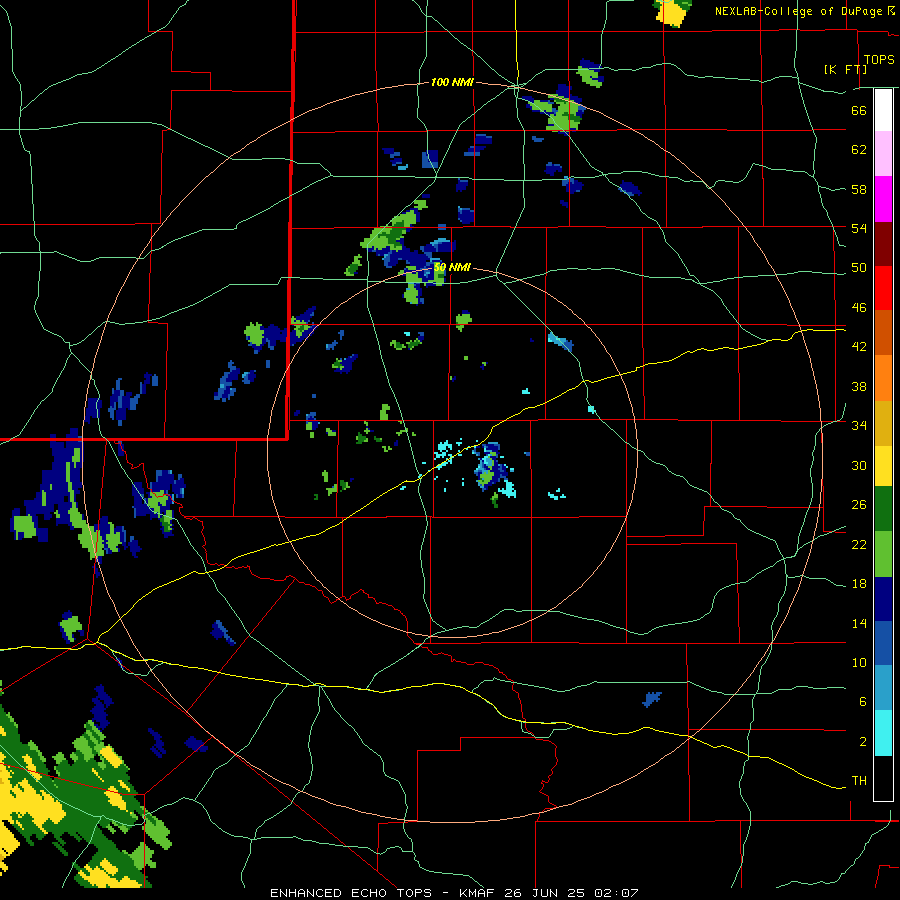This screenshot has height=900, width=900.
Task: Click the dark green legend swatch
Action: (883, 509)
